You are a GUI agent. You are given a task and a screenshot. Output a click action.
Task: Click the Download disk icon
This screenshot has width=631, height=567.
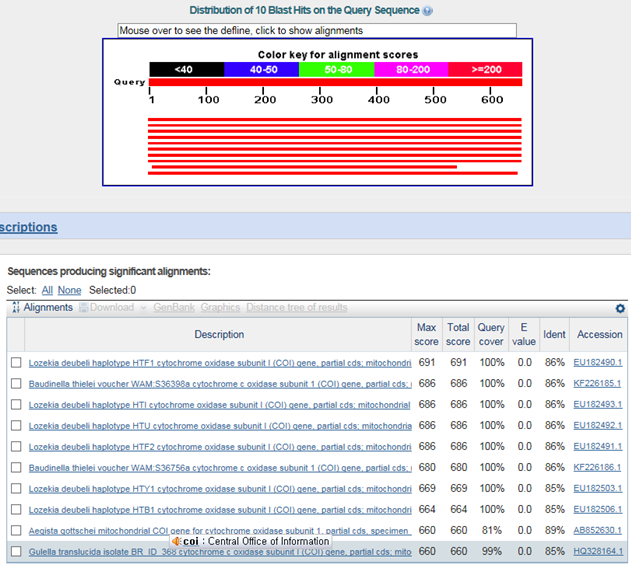[x=83, y=308]
